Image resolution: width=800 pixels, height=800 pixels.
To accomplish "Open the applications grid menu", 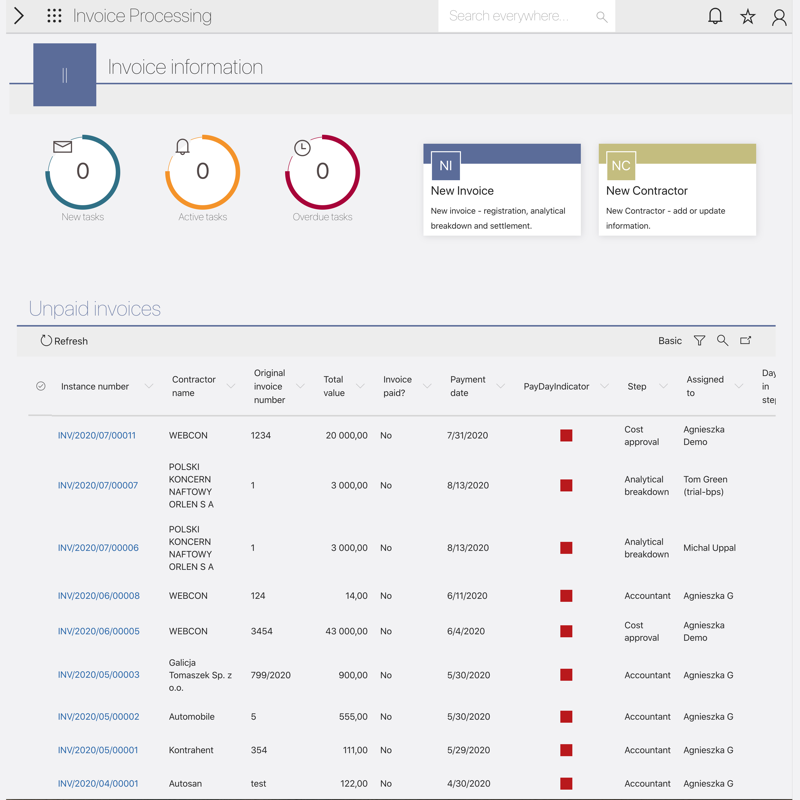I will (x=54, y=16).
